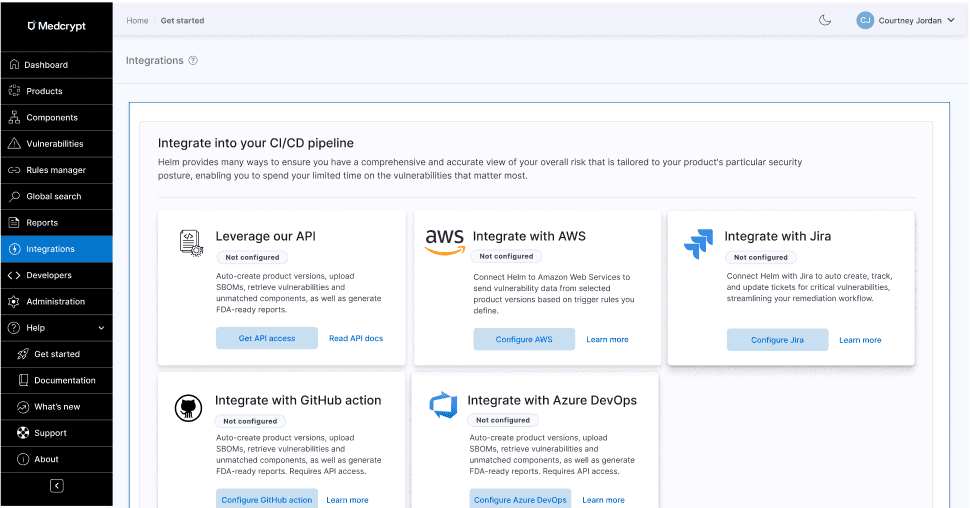This screenshot has height=508, width=970.
Task: Click the Get started breadcrumb
Action: click(182, 20)
